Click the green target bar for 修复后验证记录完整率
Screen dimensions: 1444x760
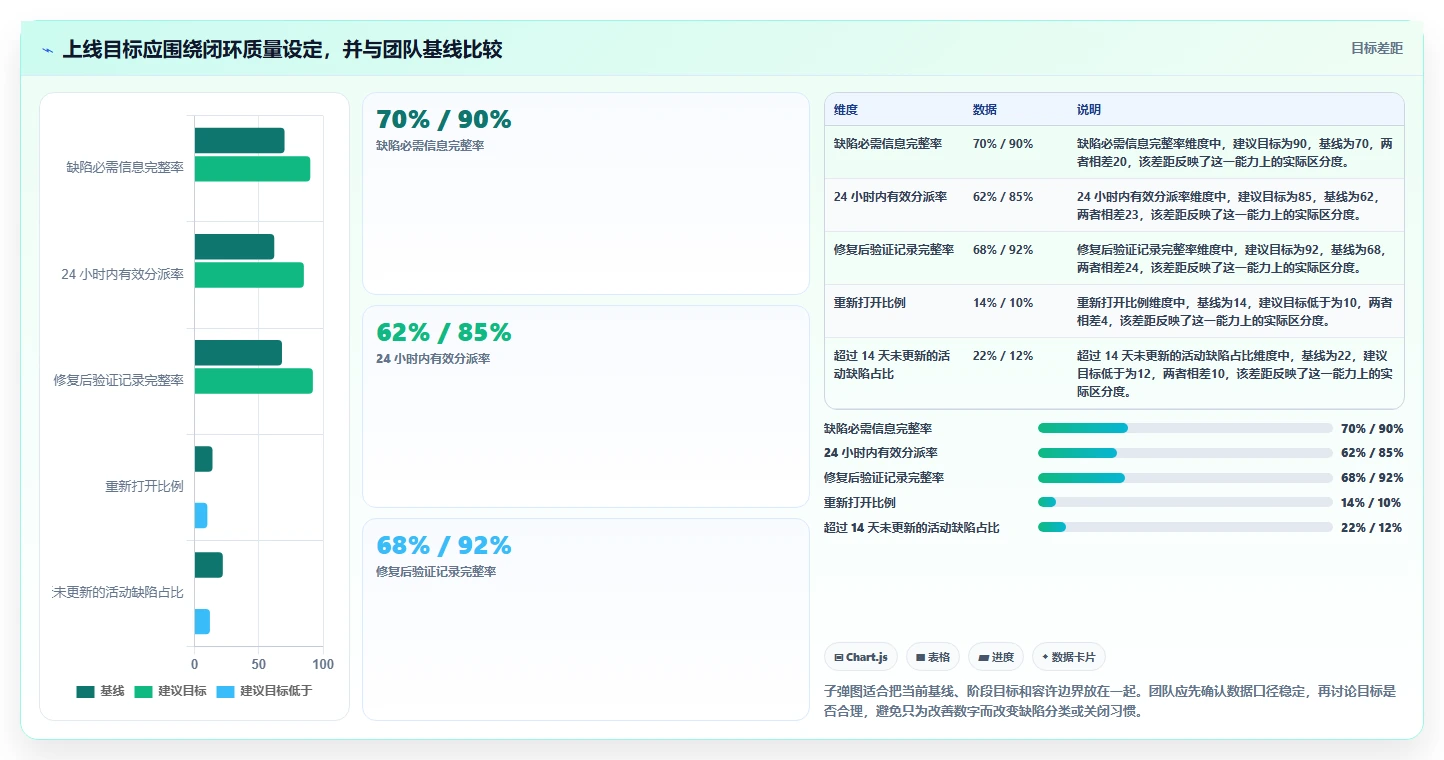[254, 381]
